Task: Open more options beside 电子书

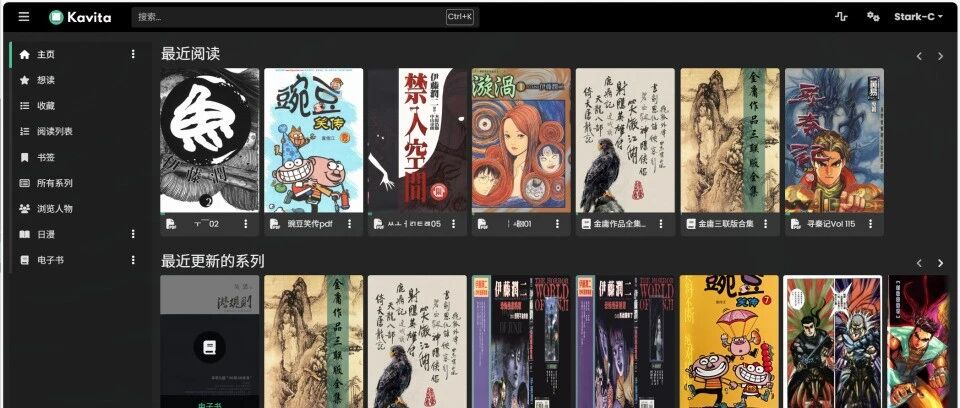Action: [x=133, y=260]
